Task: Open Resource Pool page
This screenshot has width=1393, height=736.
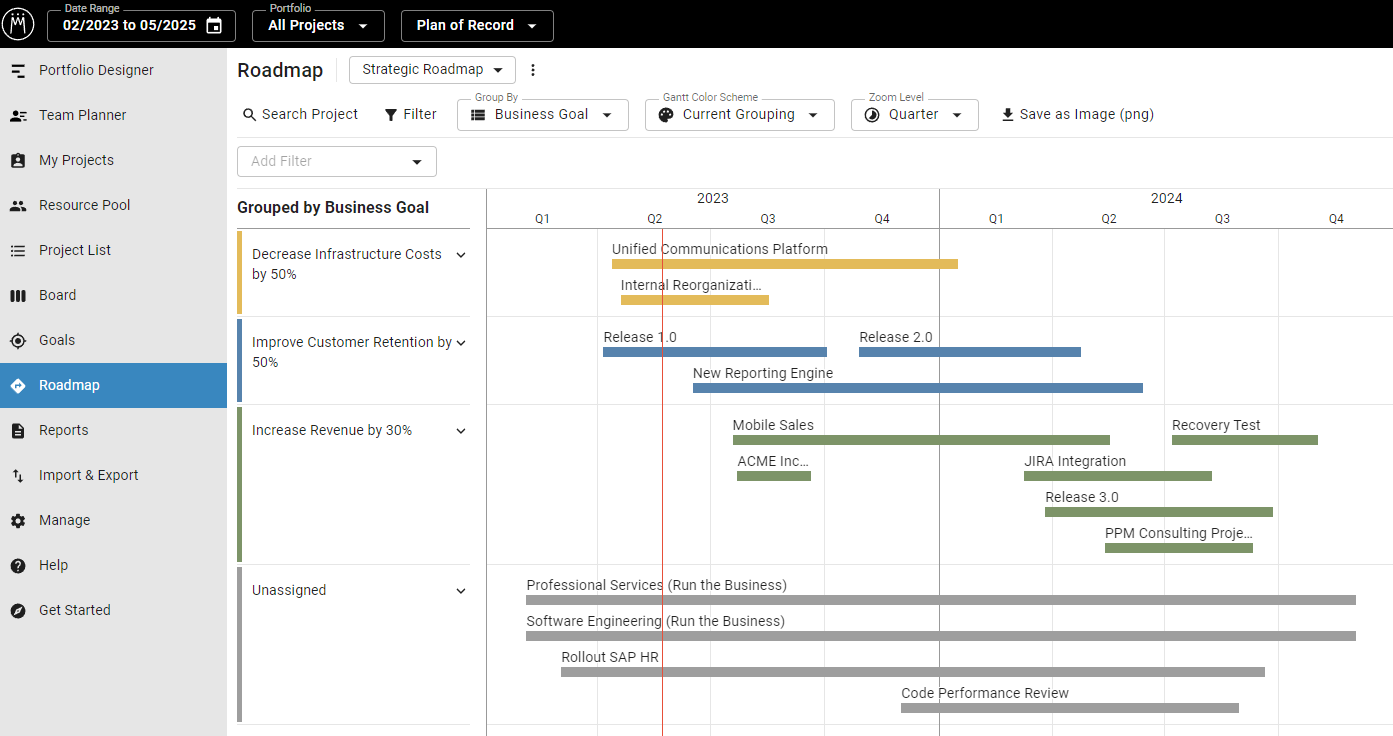Action: click(x=113, y=206)
